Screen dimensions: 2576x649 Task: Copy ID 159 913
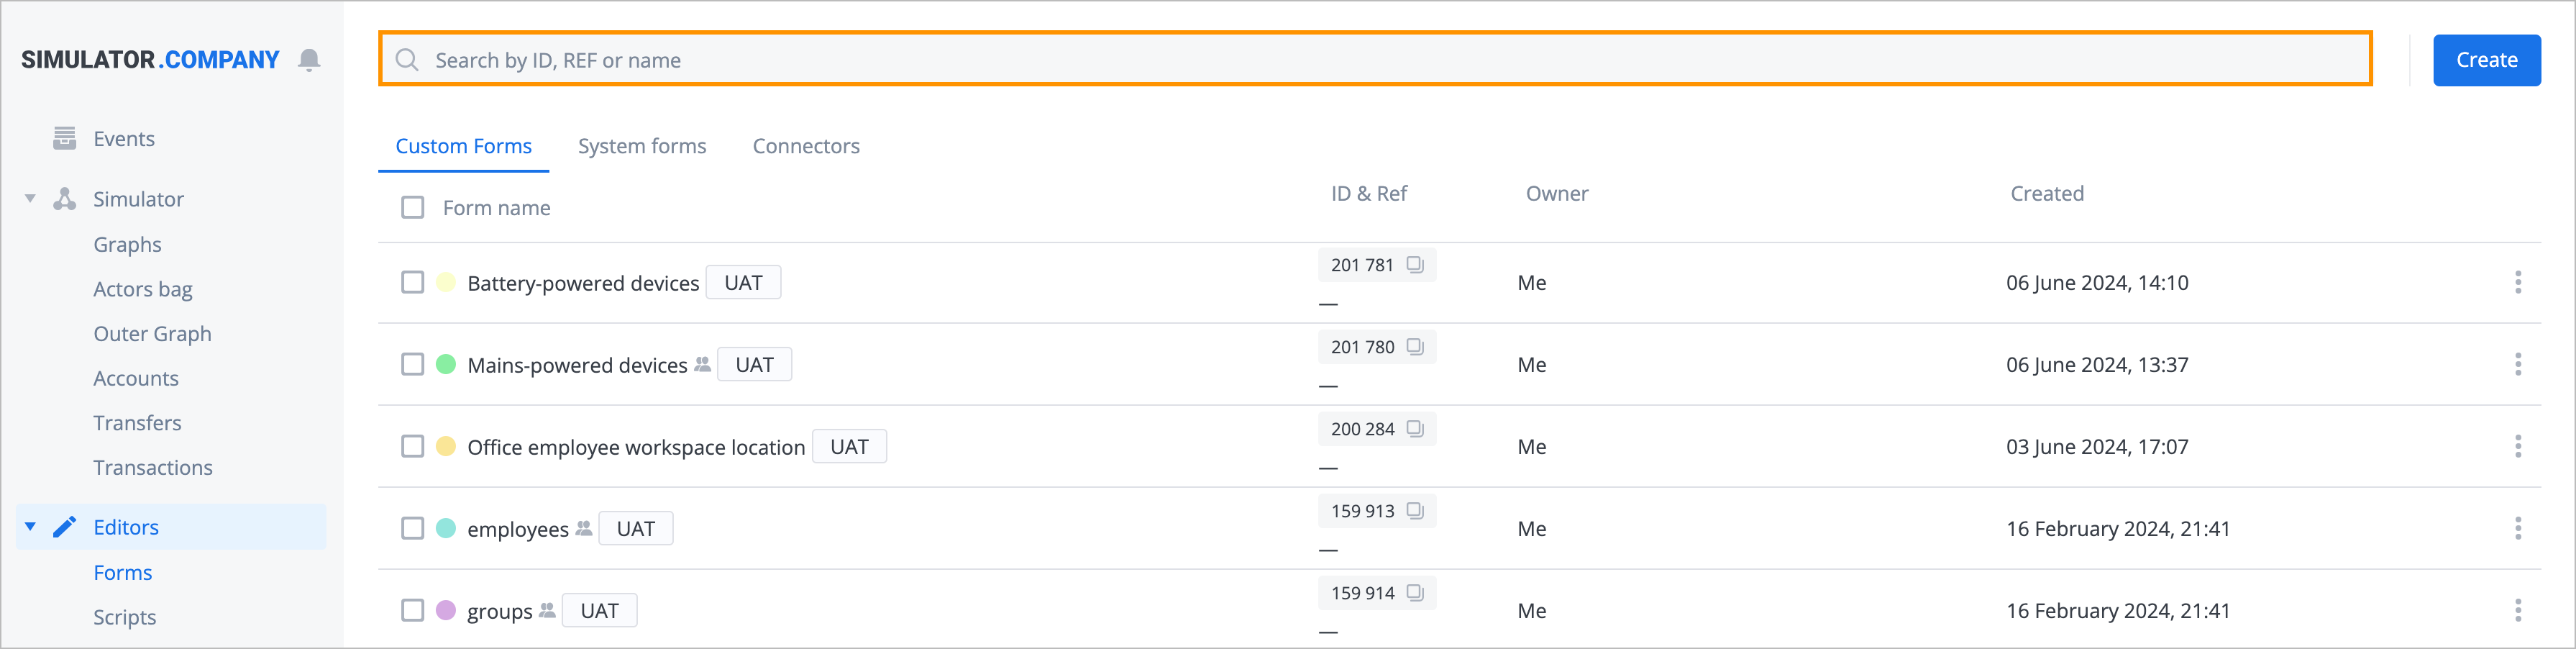(x=1415, y=511)
